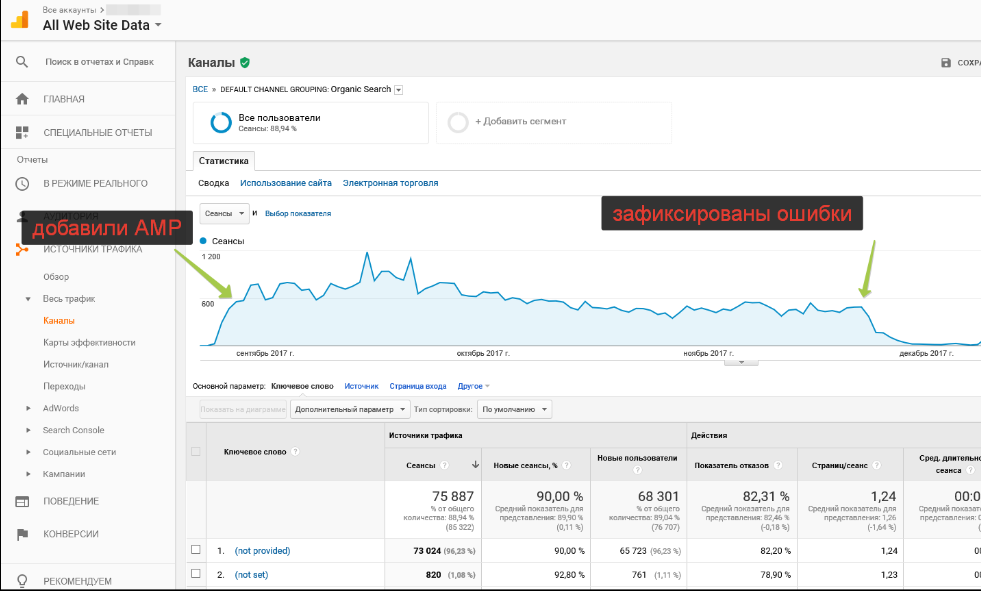Click the sort arrow in Сеансы column
The width and height of the screenshot is (981, 591).
(x=475, y=465)
